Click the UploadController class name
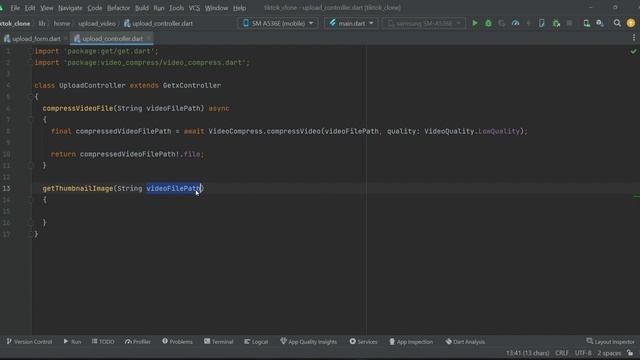Image resolution: width=640 pixels, height=360 pixels. click(x=92, y=85)
